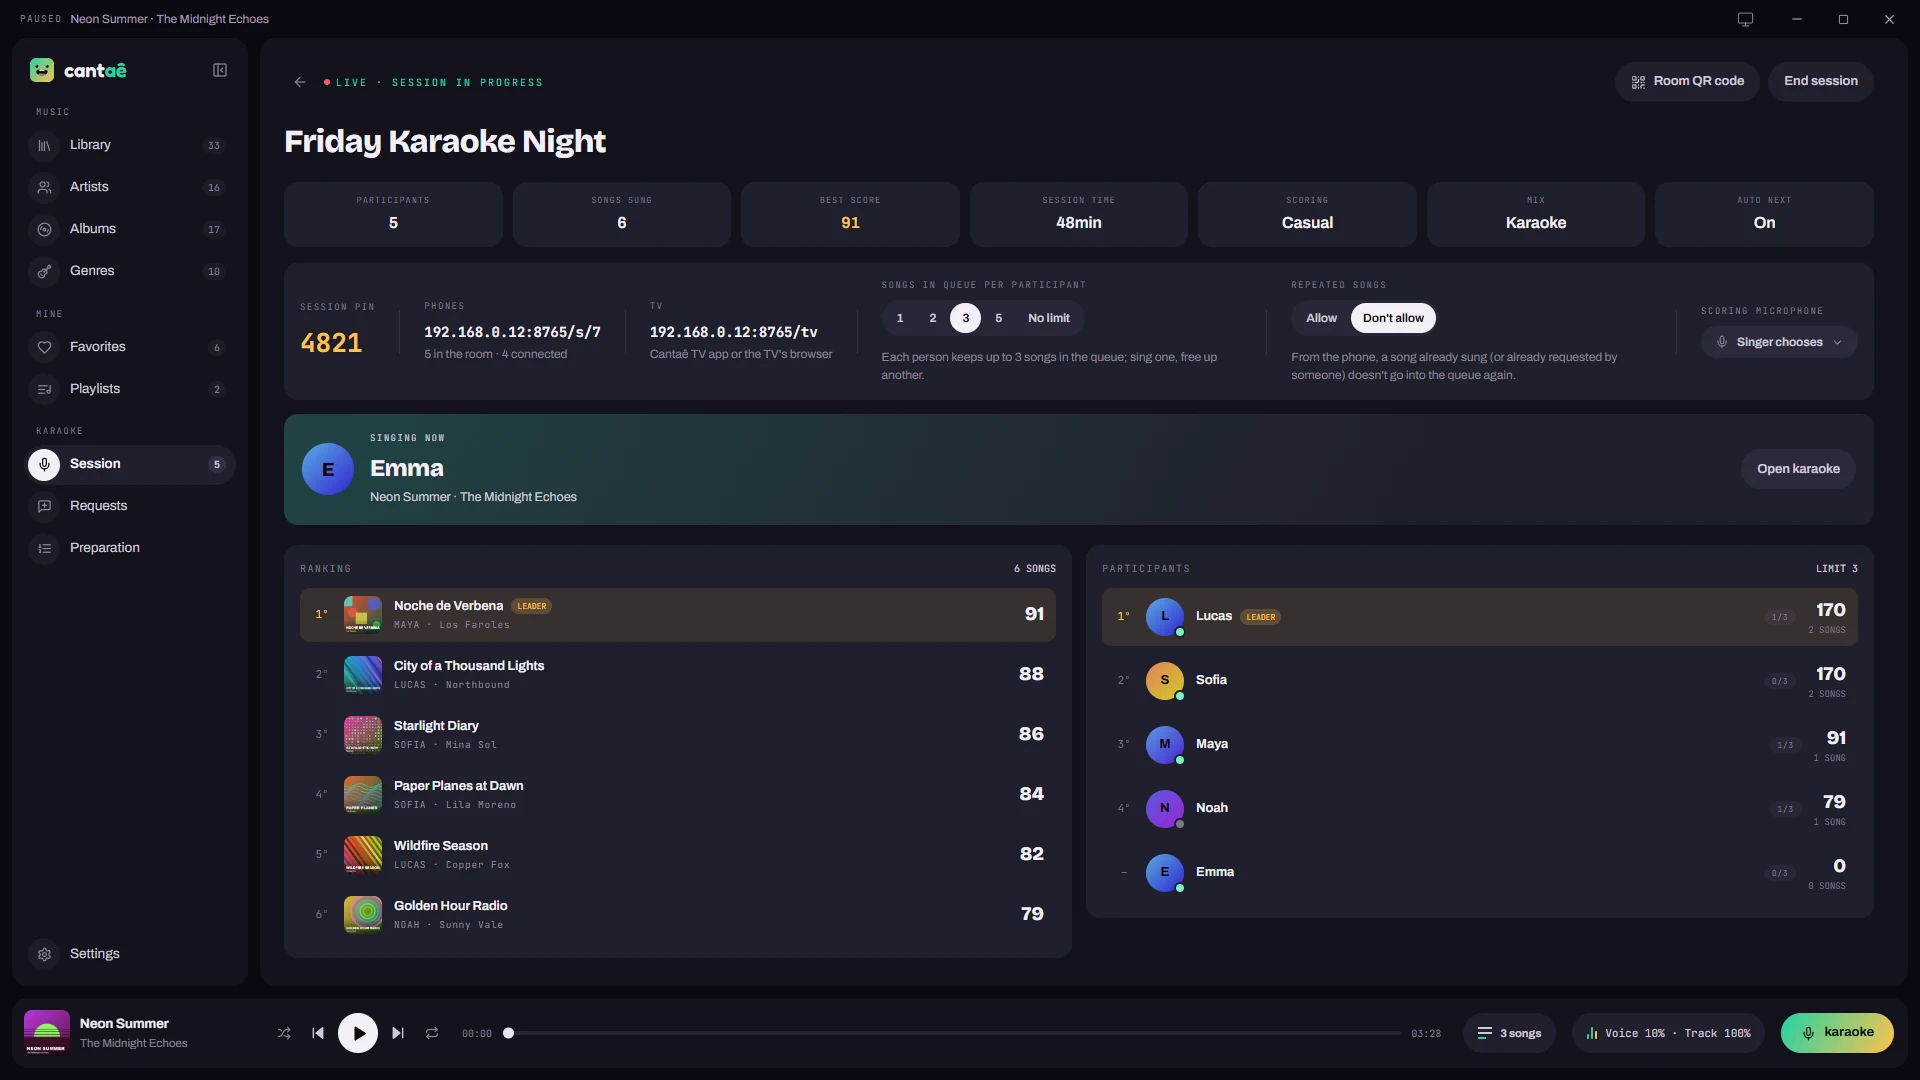The width and height of the screenshot is (1920, 1080).
Task: Seek along the playback progress bar
Action: [x=954, y=1033]
